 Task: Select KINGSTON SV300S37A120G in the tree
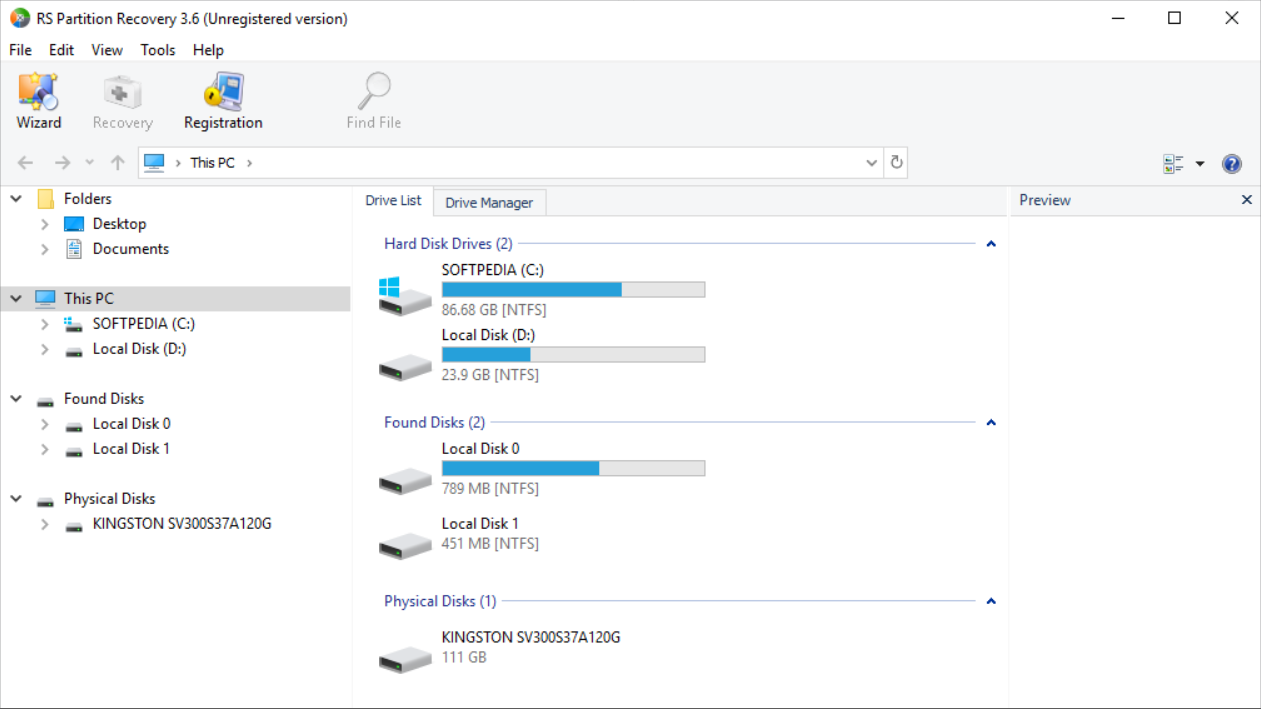(182, 524)
